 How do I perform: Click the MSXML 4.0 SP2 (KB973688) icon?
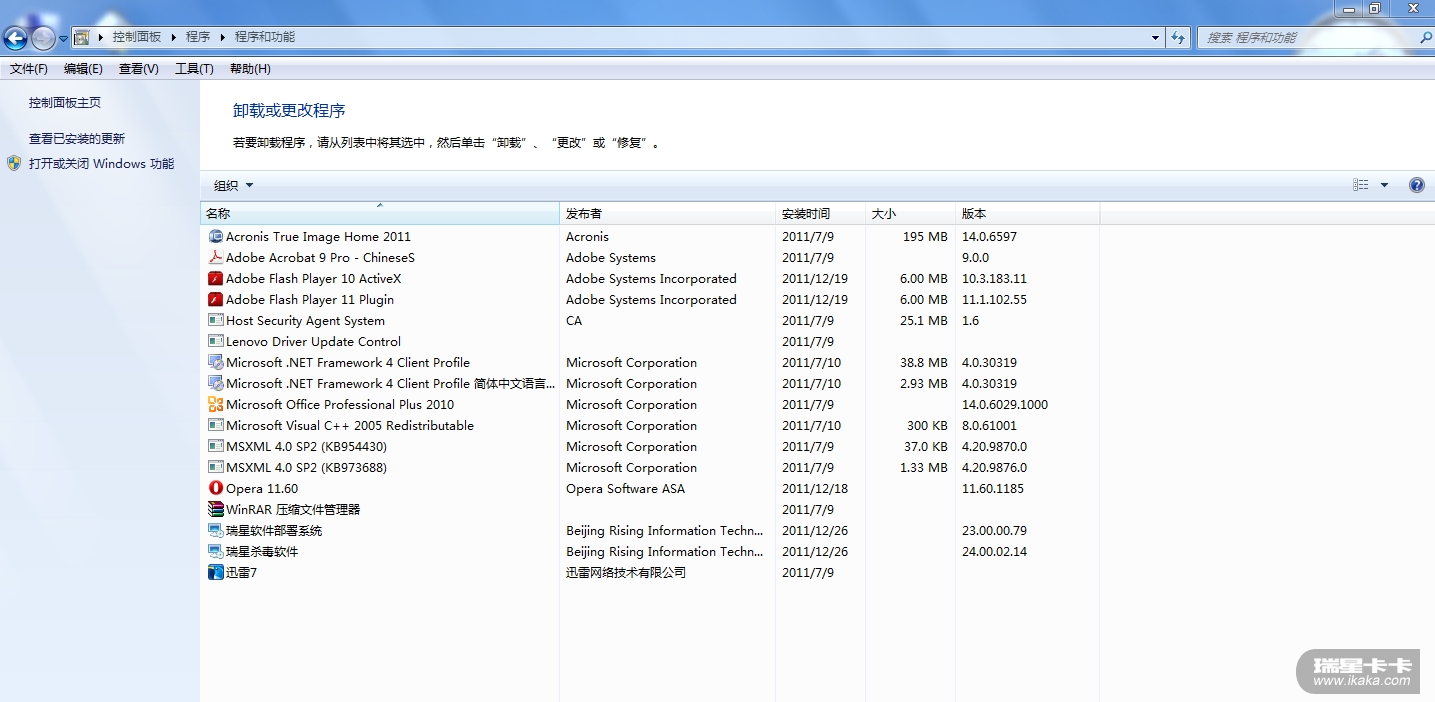pos(215,468)
